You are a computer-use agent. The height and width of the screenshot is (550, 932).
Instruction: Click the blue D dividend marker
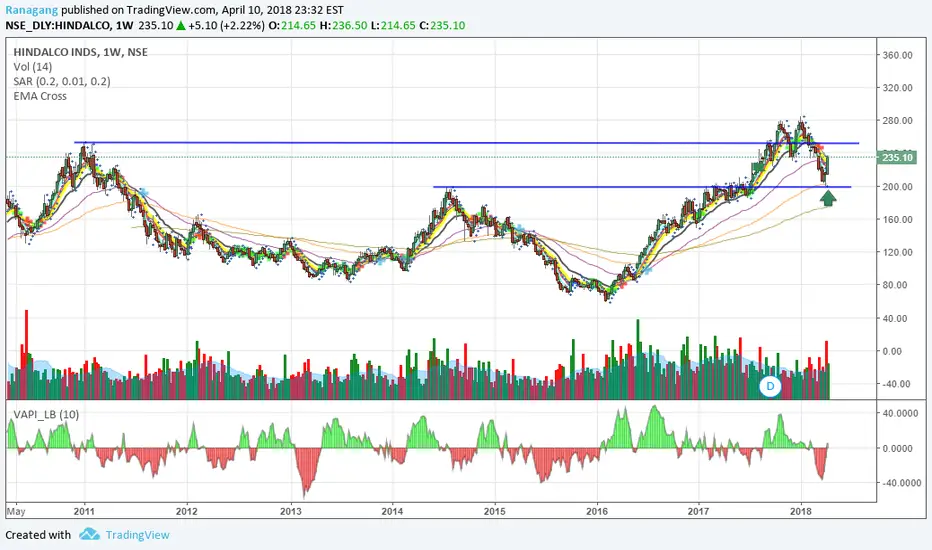coord(770,386)
